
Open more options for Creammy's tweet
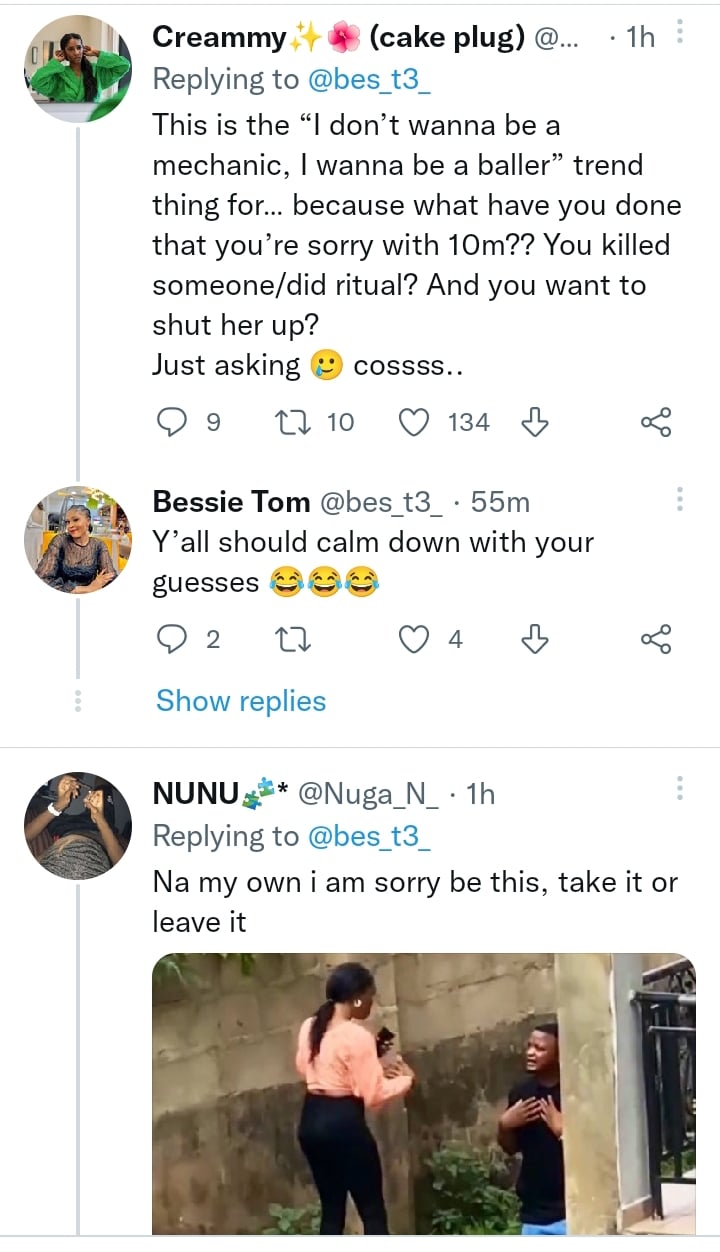click(x=679, y=34)
